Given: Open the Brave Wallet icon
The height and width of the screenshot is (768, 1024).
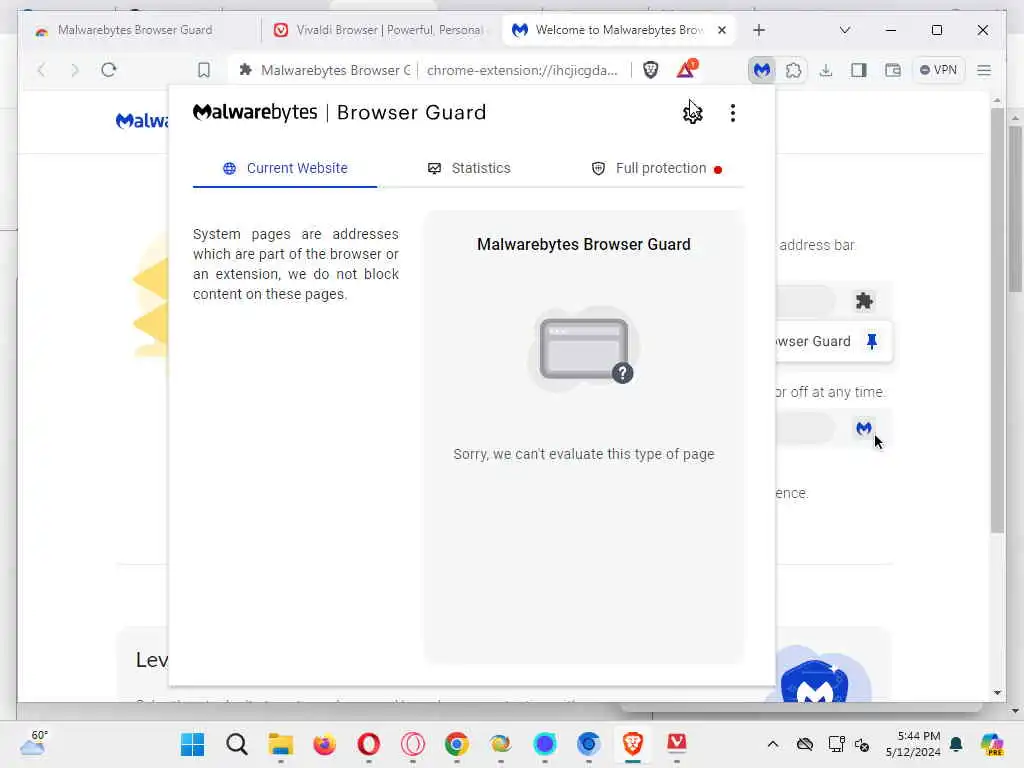Looking at the screenshot, I should 892,70.
